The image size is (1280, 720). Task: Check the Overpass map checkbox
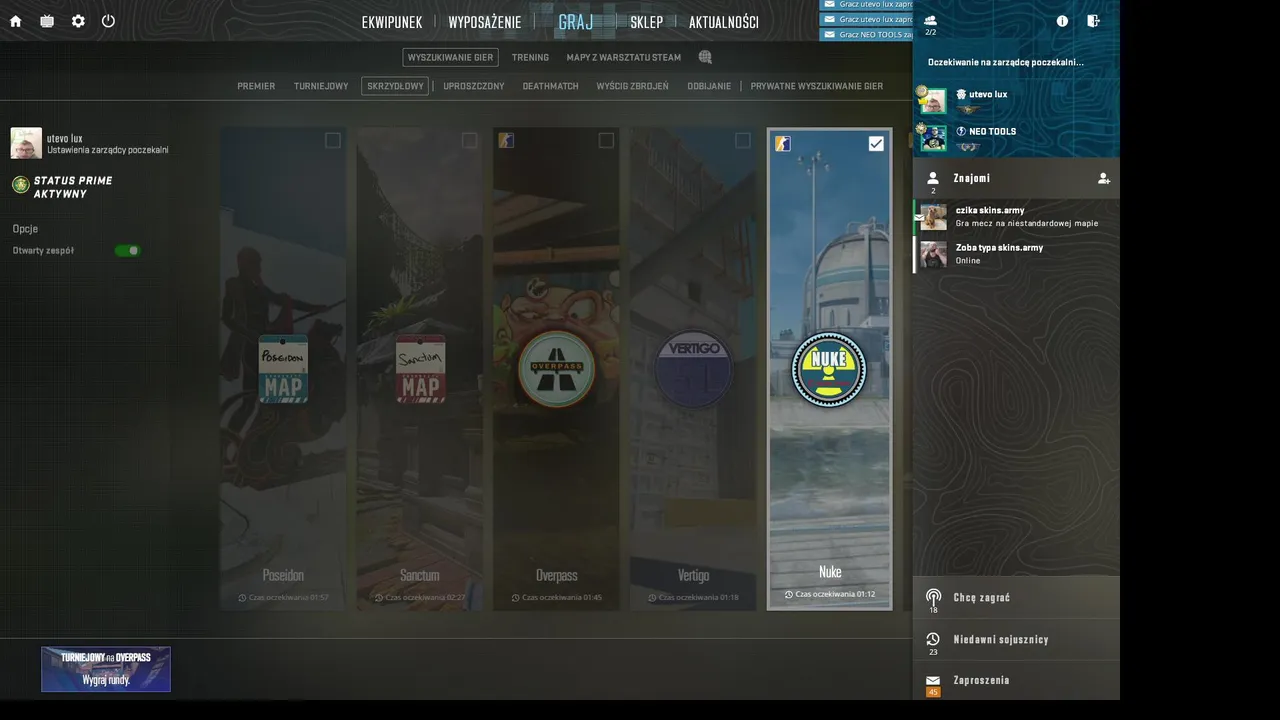[x=606, y=141]
